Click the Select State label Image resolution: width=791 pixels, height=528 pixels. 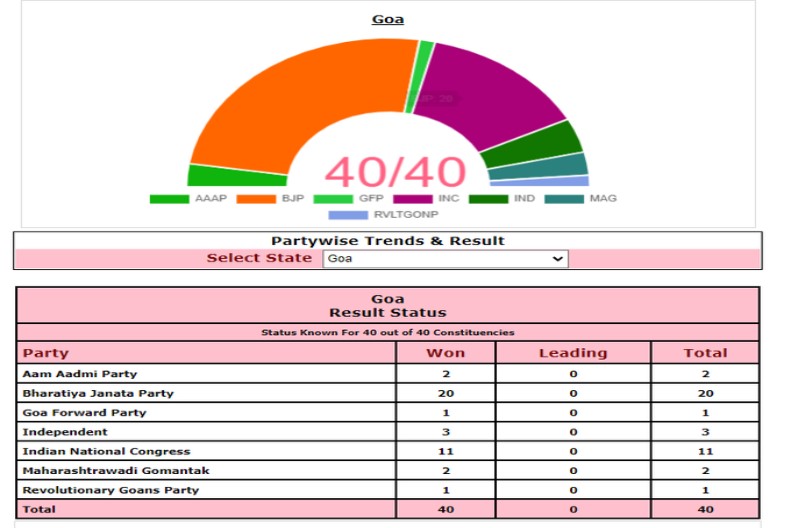point(259,258)
